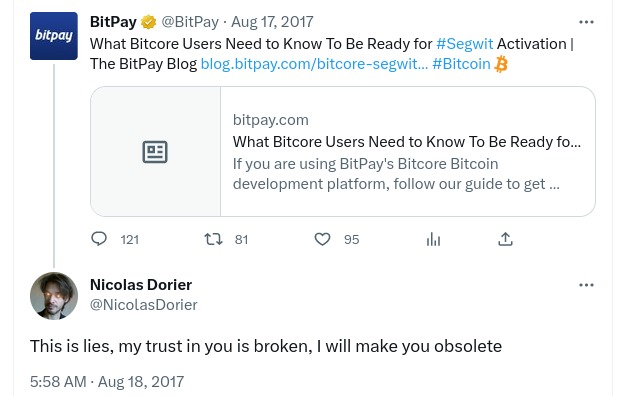
Task: Follow the blog.bitpay.com/bitcore-segwit link
Action: tap(314, 64)
